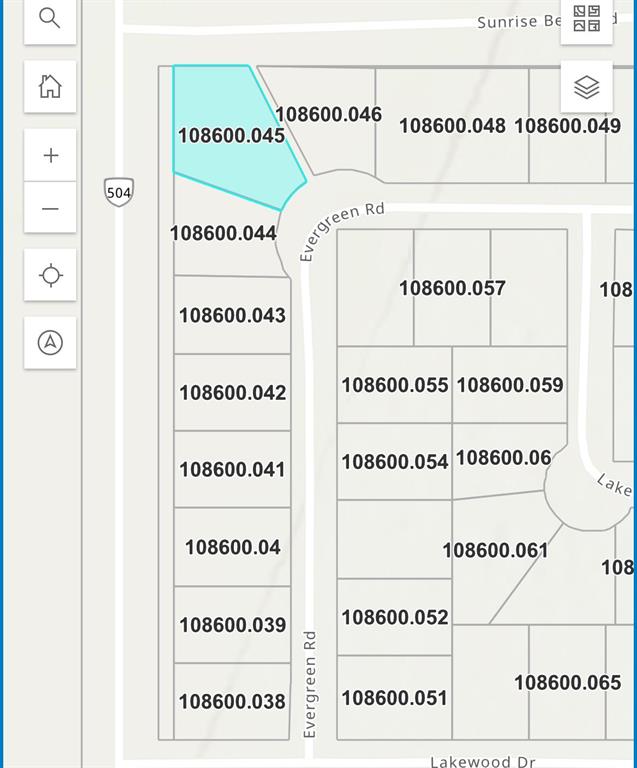Pick parcel 108600.038 near Lakewood Dr
Image resolution: width=637 pixels, height=768 pixels.
[232, 702]
